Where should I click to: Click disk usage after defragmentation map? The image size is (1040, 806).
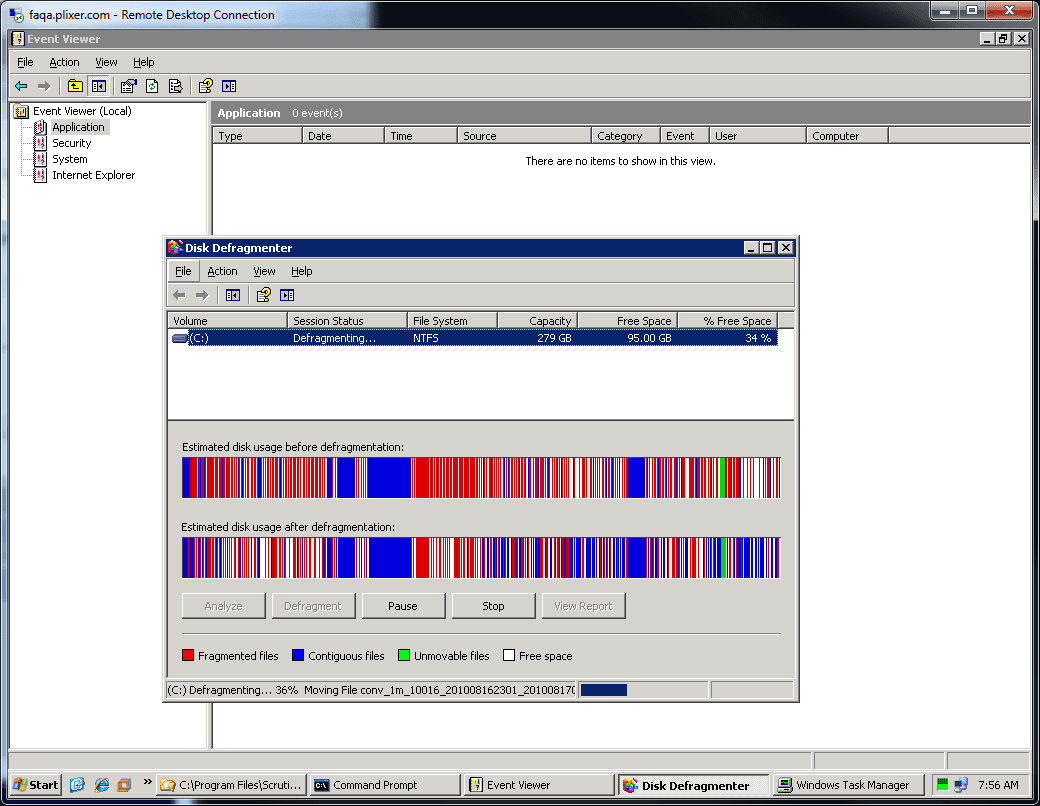tap(481, 558)
